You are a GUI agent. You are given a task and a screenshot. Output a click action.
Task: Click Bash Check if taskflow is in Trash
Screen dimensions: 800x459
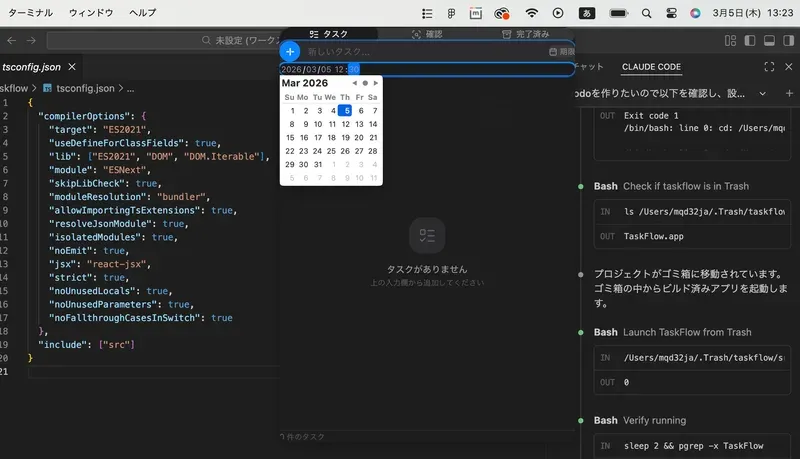click(671, 186)
